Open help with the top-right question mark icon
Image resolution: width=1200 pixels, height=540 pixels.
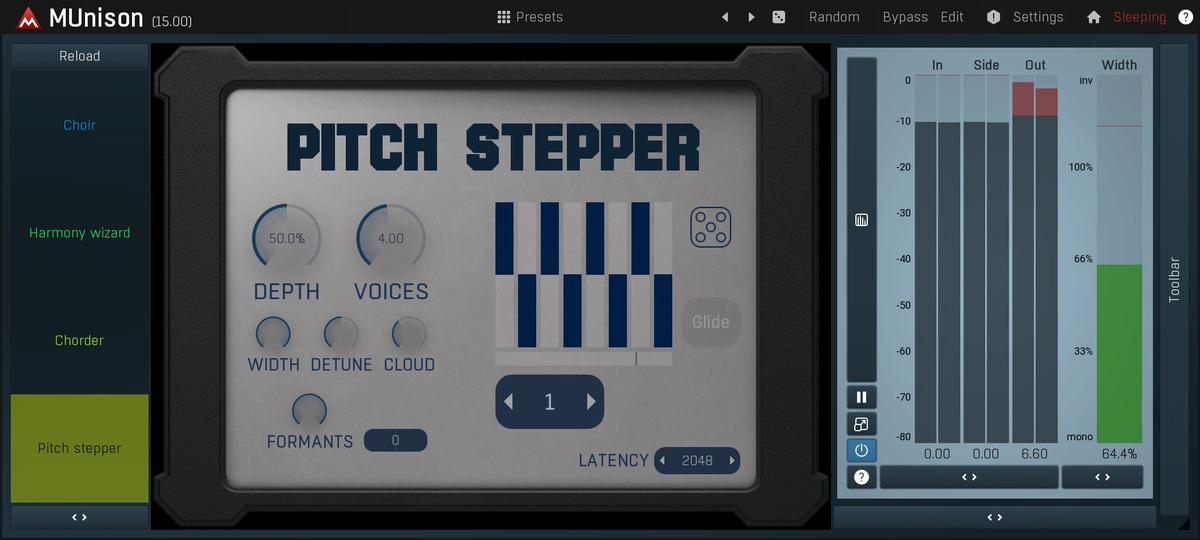(1185, 17)
